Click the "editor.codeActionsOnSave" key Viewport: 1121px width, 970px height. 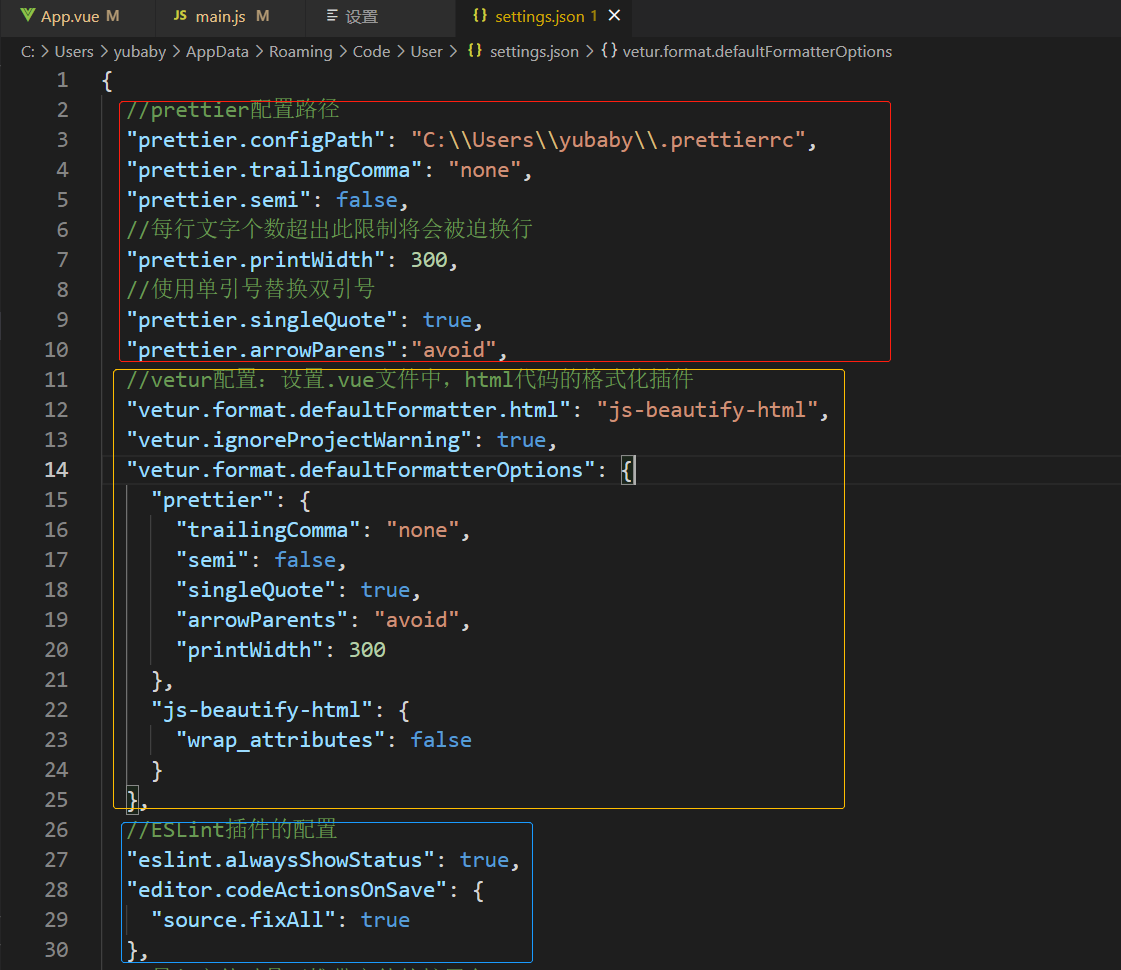point(287,890)
